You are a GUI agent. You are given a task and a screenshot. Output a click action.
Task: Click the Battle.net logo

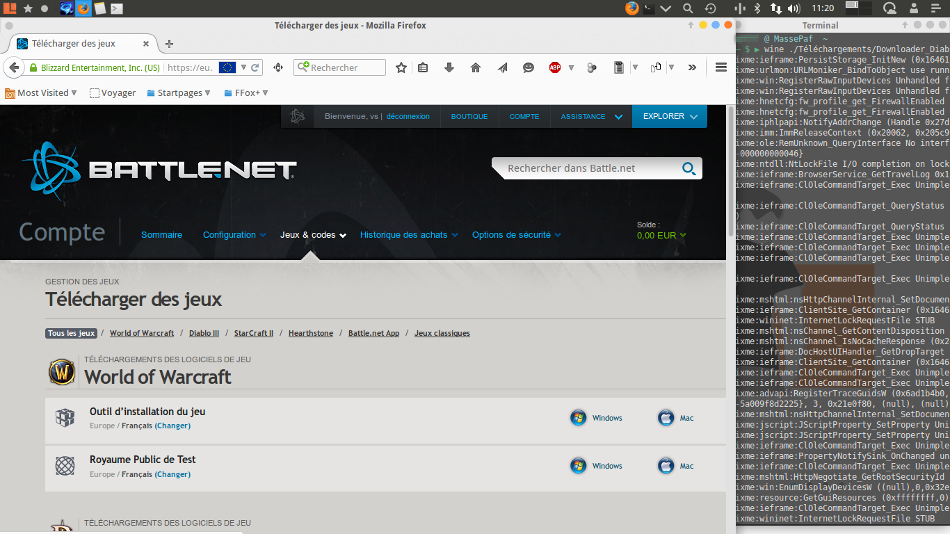click(x=159, y=170)
